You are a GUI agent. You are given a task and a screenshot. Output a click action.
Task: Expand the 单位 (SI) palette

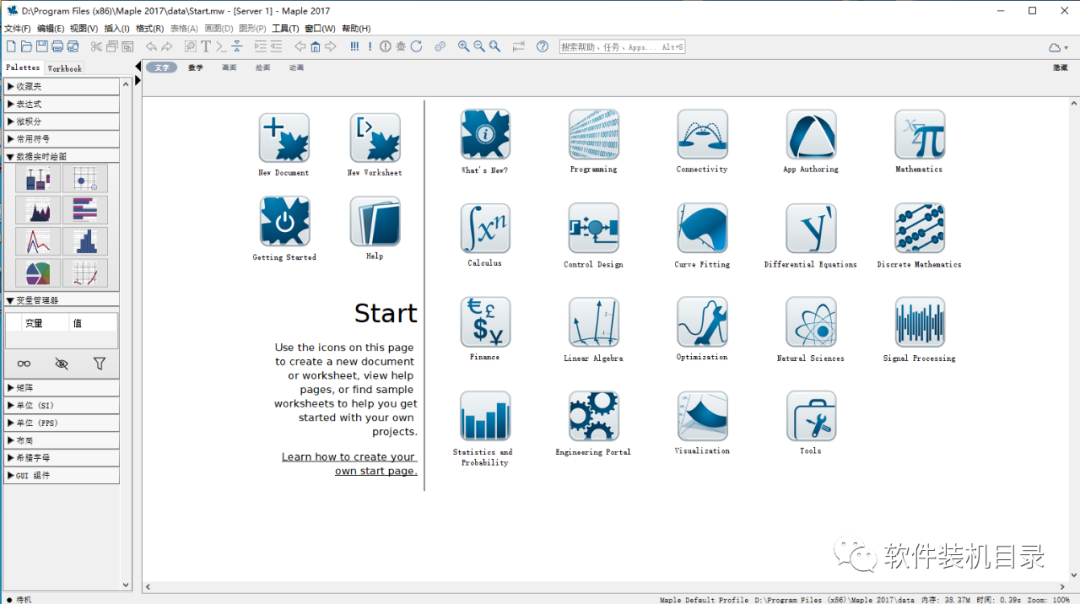(62, 406)
